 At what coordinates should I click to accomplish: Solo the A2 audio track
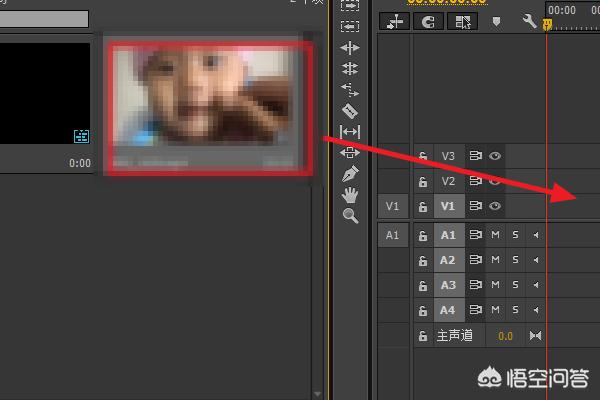click(515, 260)
